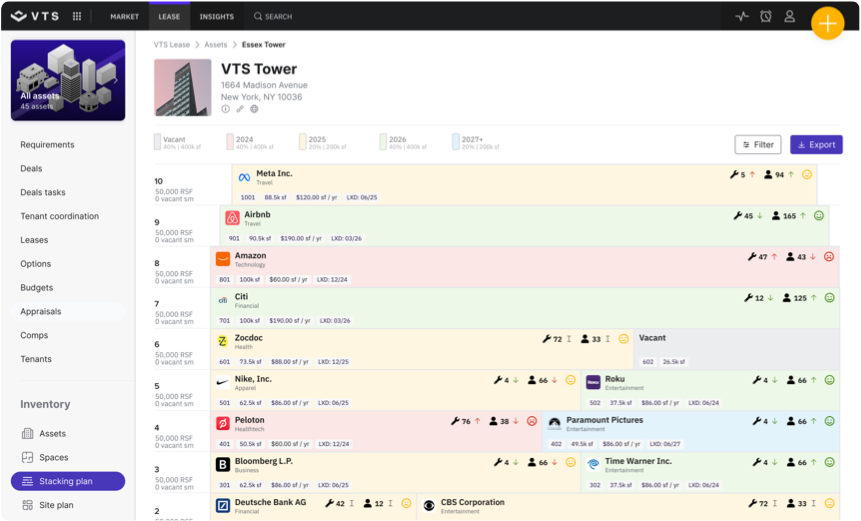Image resolution: width=861 pixels, height=521 pixels.
Task: Switch to the Market tab
Action: point(124,16)
